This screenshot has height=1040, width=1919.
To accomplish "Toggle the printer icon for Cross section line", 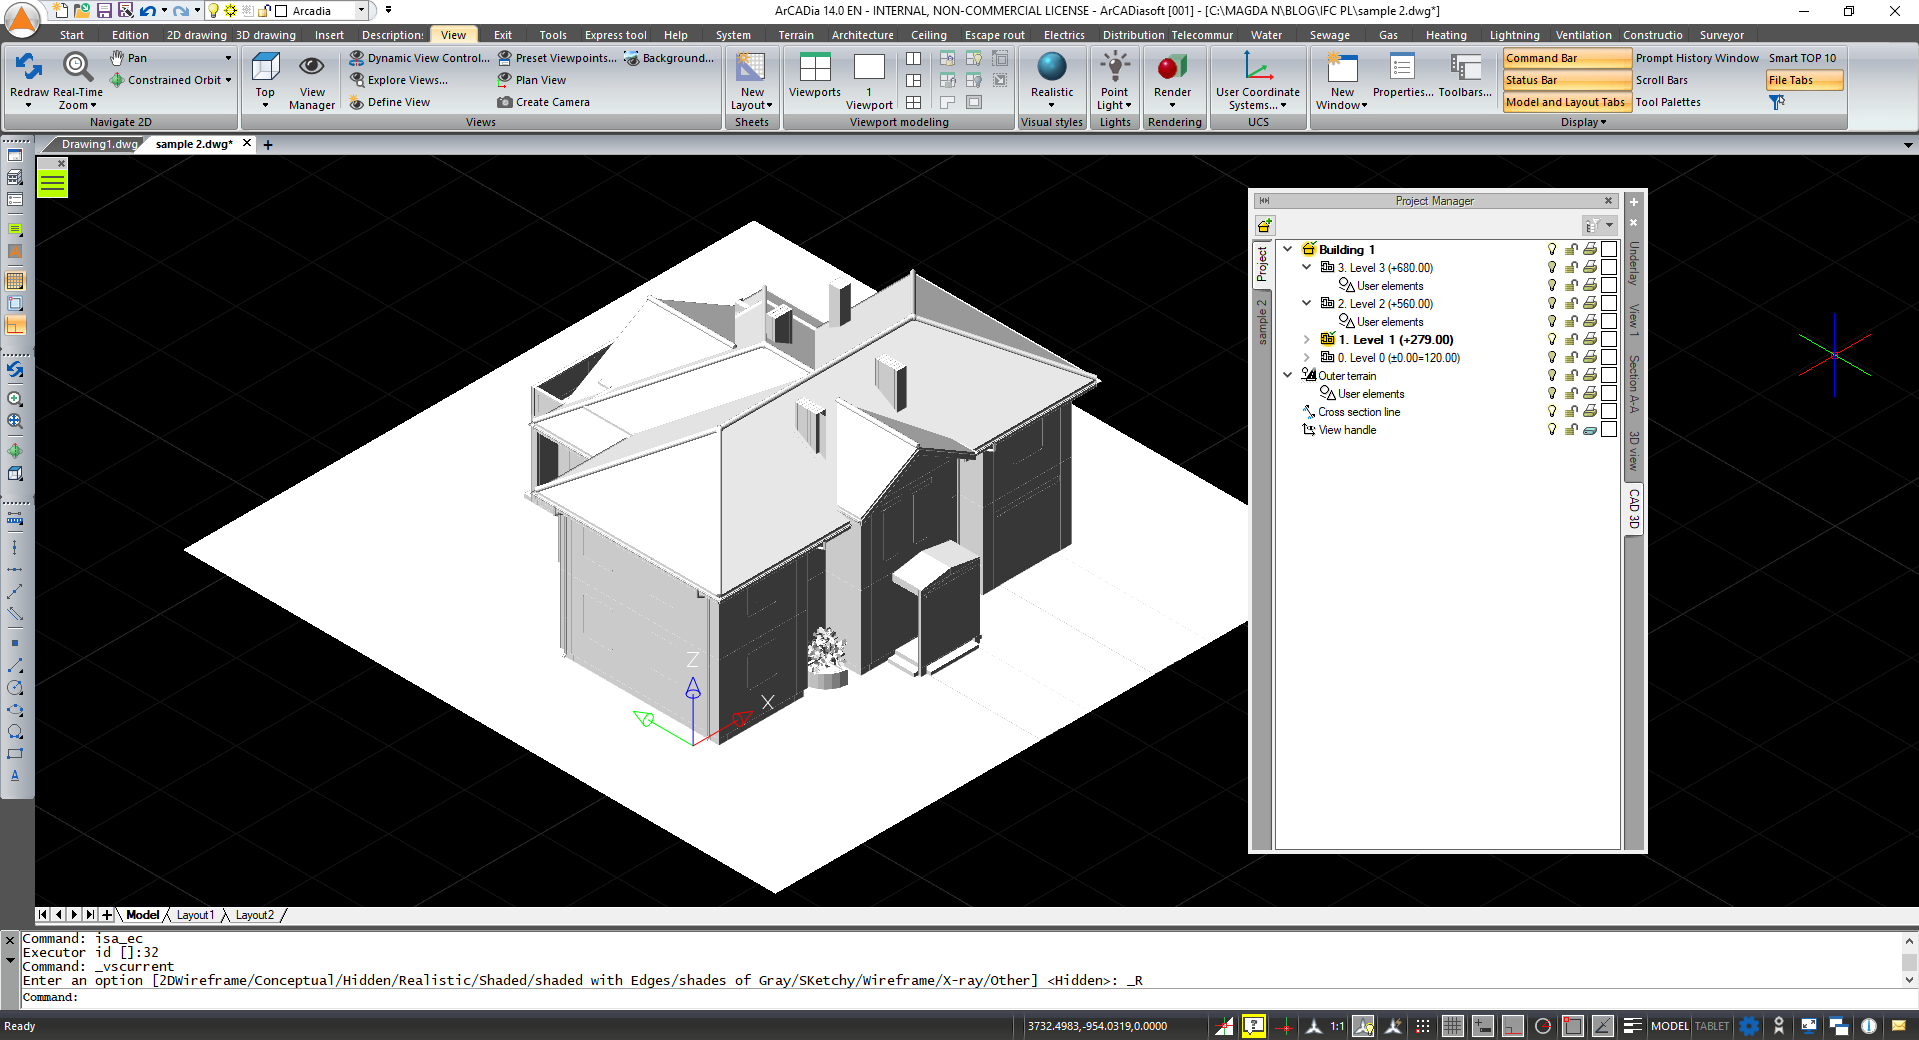I will (x=1589, y=412).
